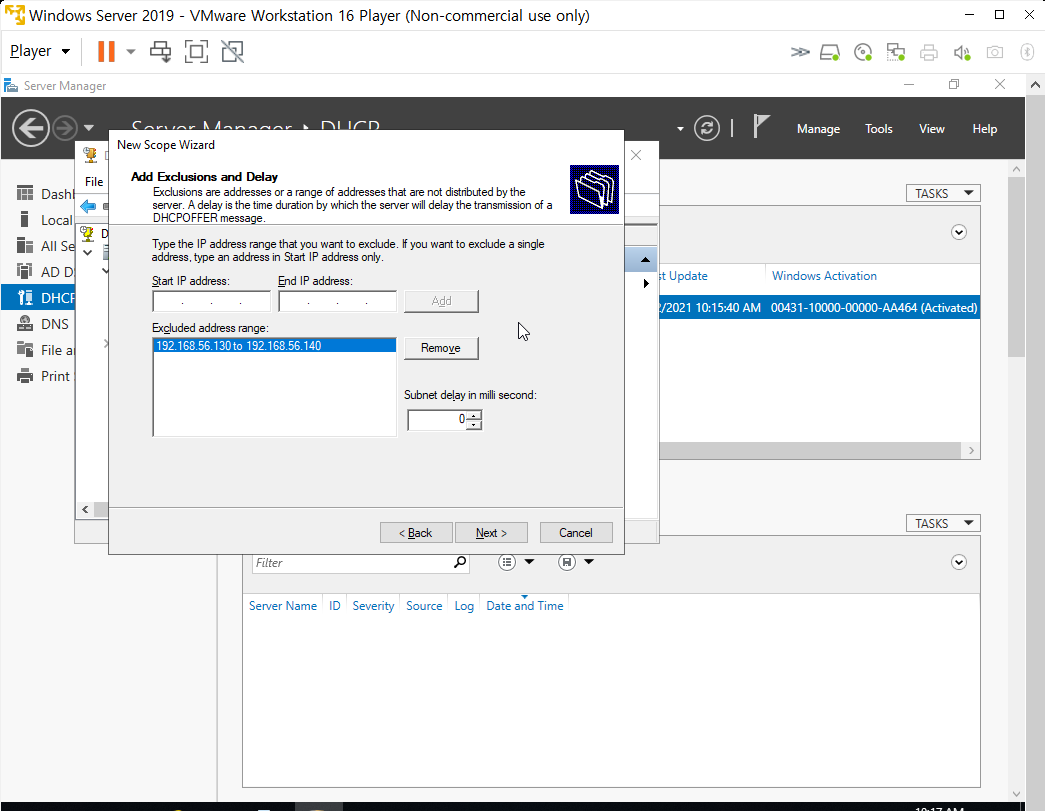Click the Server Manager vertical scrollbar
Viewport: 1045px width, 811px height.
click(1016, 267)
